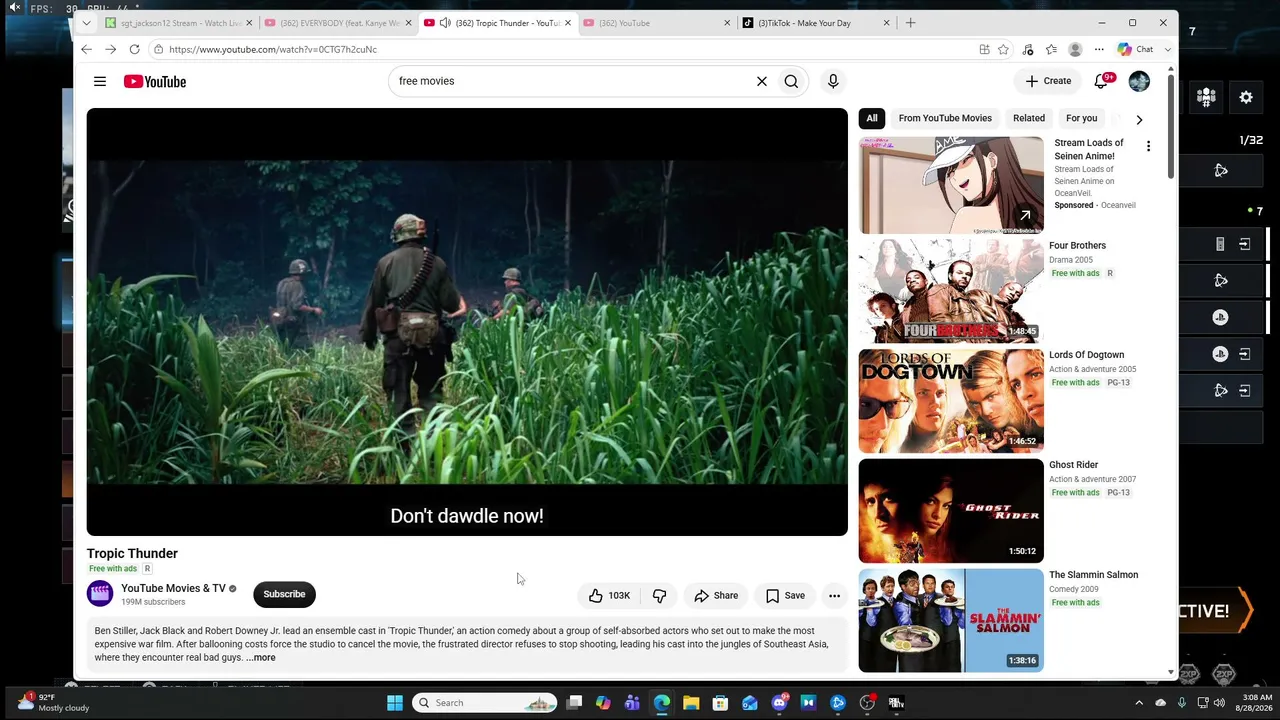Run the YouTube search with magnifier button
The width and height of the screenshot is (1280, 720).
(791, 81)
